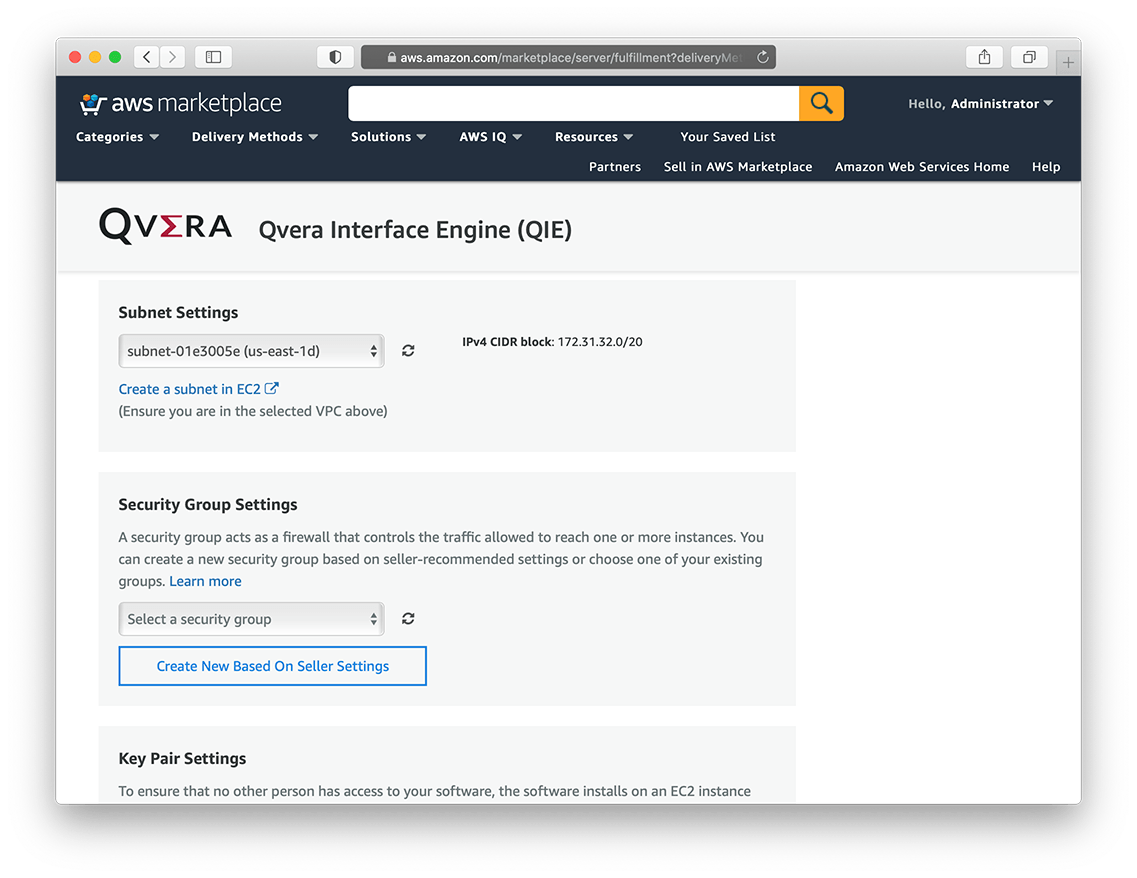
Task: Refresh the subnet list icon
Action: pyautogui.click(x=408, y=351)
